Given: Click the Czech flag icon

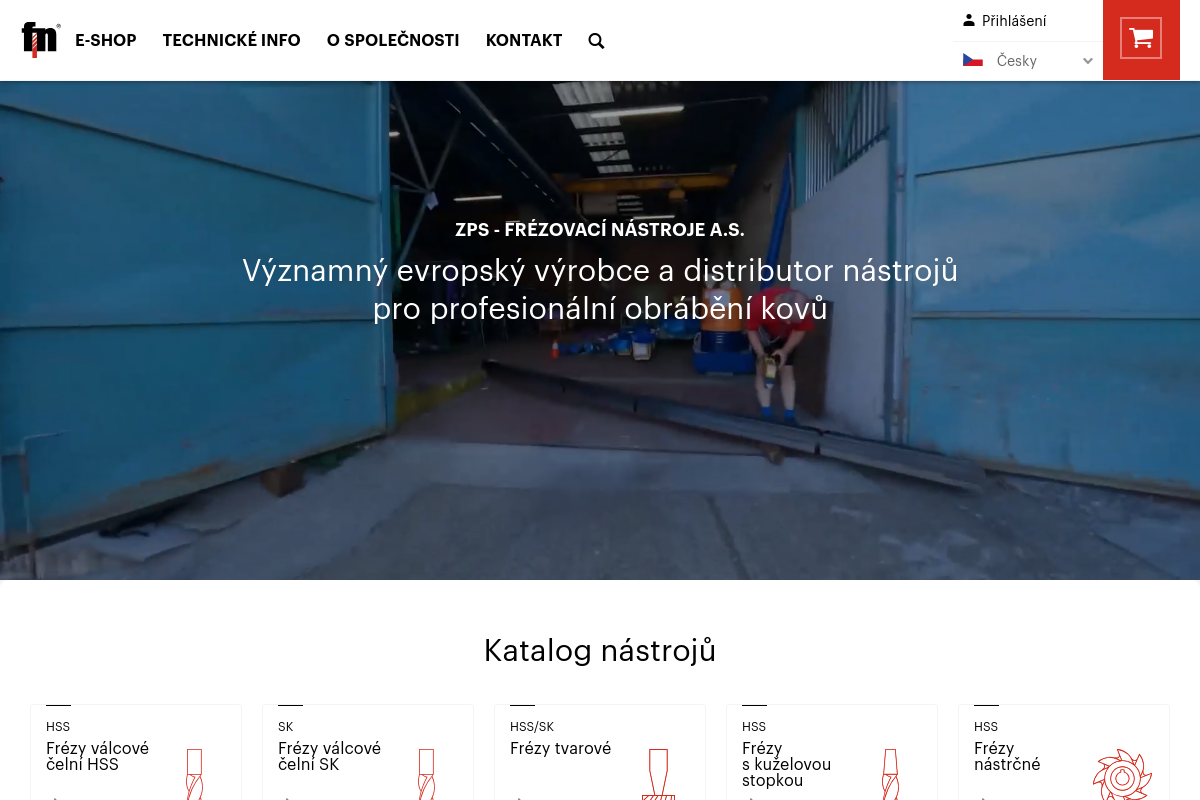Looking at the screenshot, I should coord(973,60).
